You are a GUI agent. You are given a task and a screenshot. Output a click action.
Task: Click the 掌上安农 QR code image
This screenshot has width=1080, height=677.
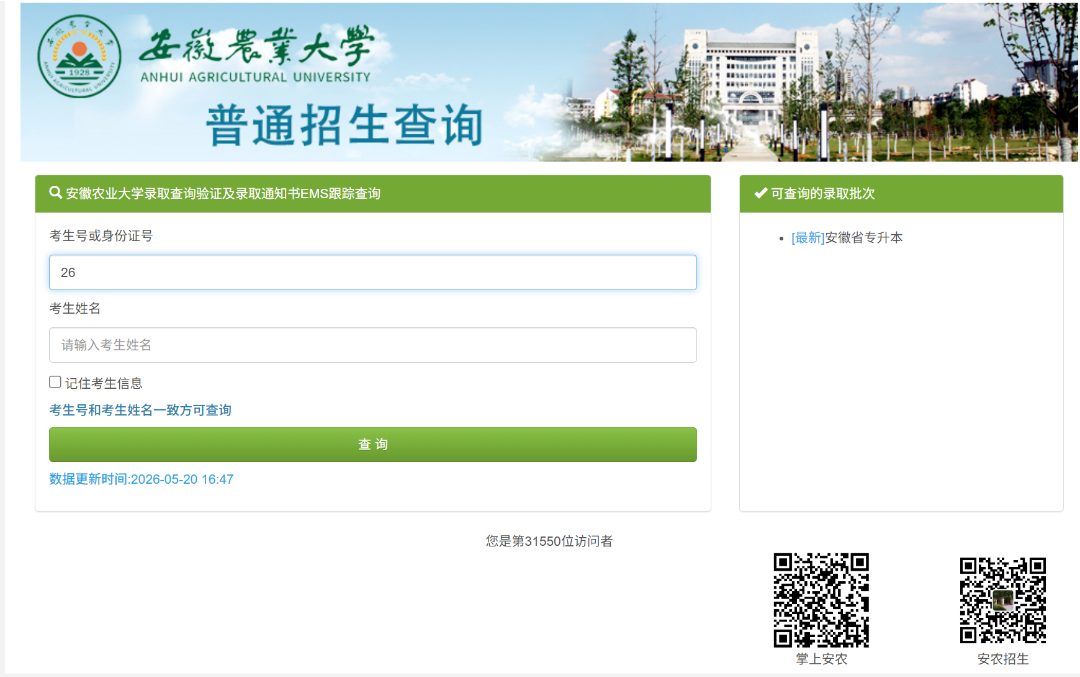coord(821,600)
